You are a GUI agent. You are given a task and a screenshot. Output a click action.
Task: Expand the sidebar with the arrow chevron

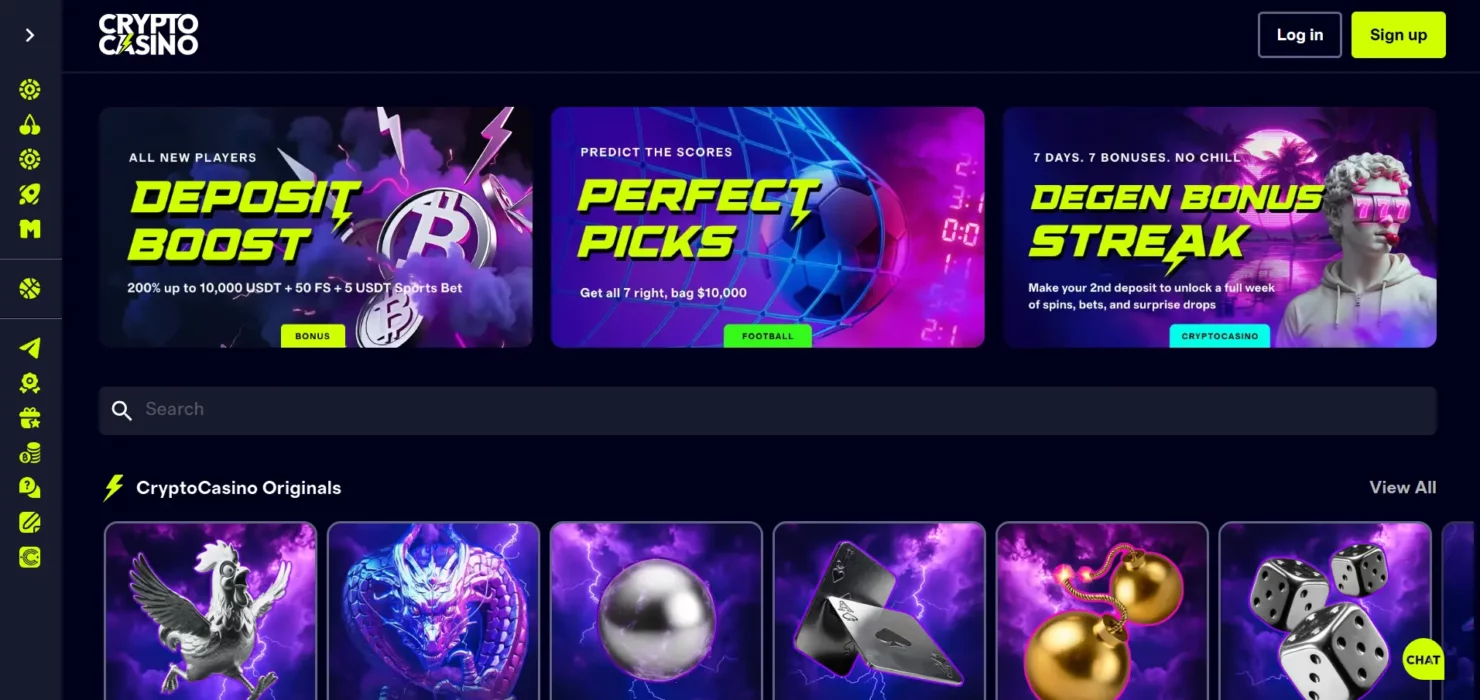[30, 35]
